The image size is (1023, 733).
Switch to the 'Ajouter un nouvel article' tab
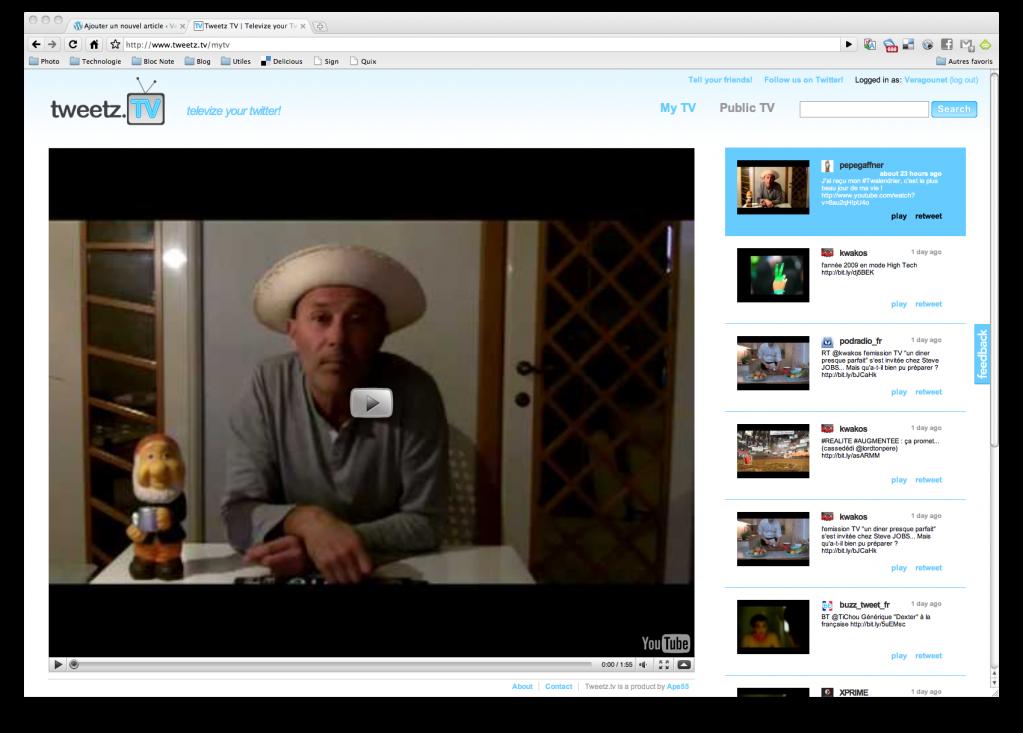(x=128, y=26)
